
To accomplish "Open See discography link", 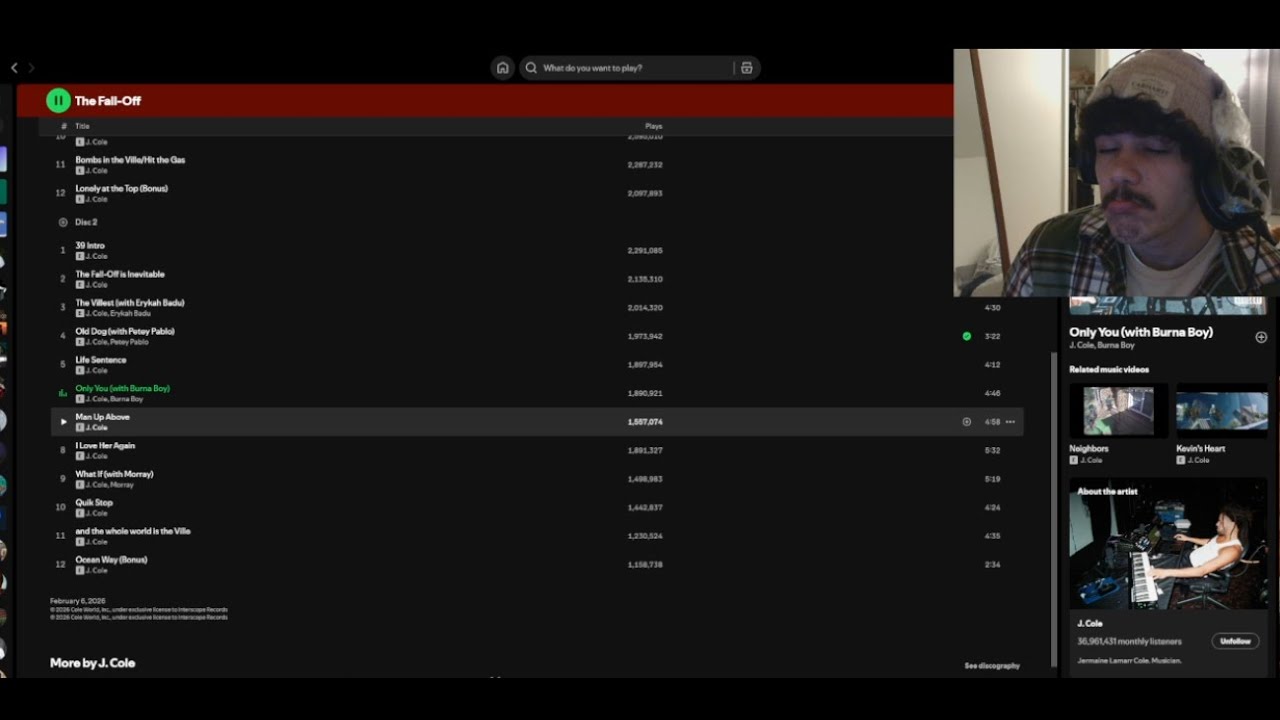I will (x=992, y=666).
